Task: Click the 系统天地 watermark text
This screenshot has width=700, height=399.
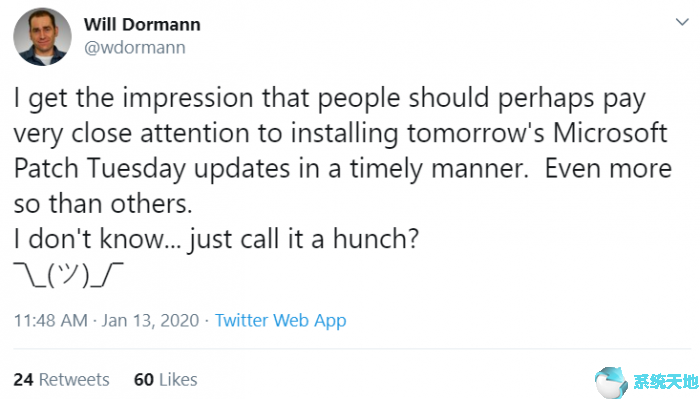Action: pos(665,382)
